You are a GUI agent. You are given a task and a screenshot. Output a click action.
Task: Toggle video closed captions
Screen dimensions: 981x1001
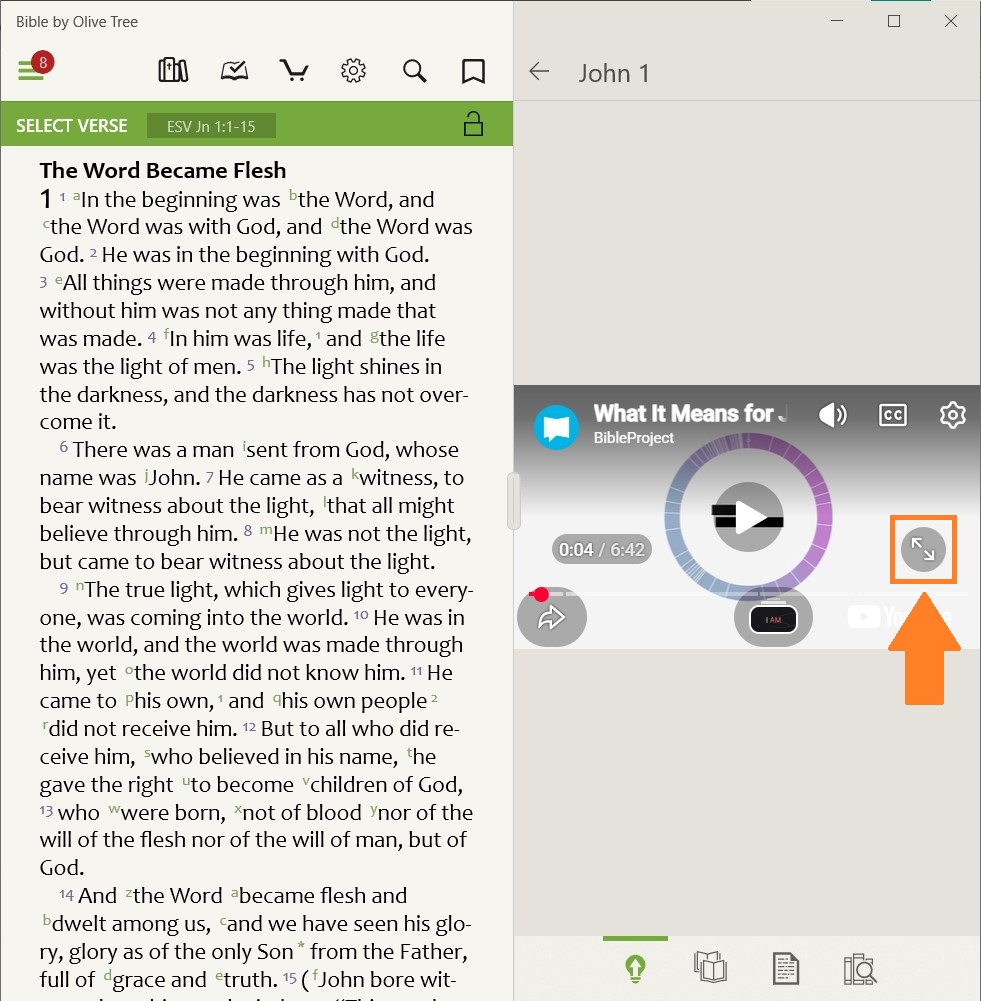(x=892, y=415)
